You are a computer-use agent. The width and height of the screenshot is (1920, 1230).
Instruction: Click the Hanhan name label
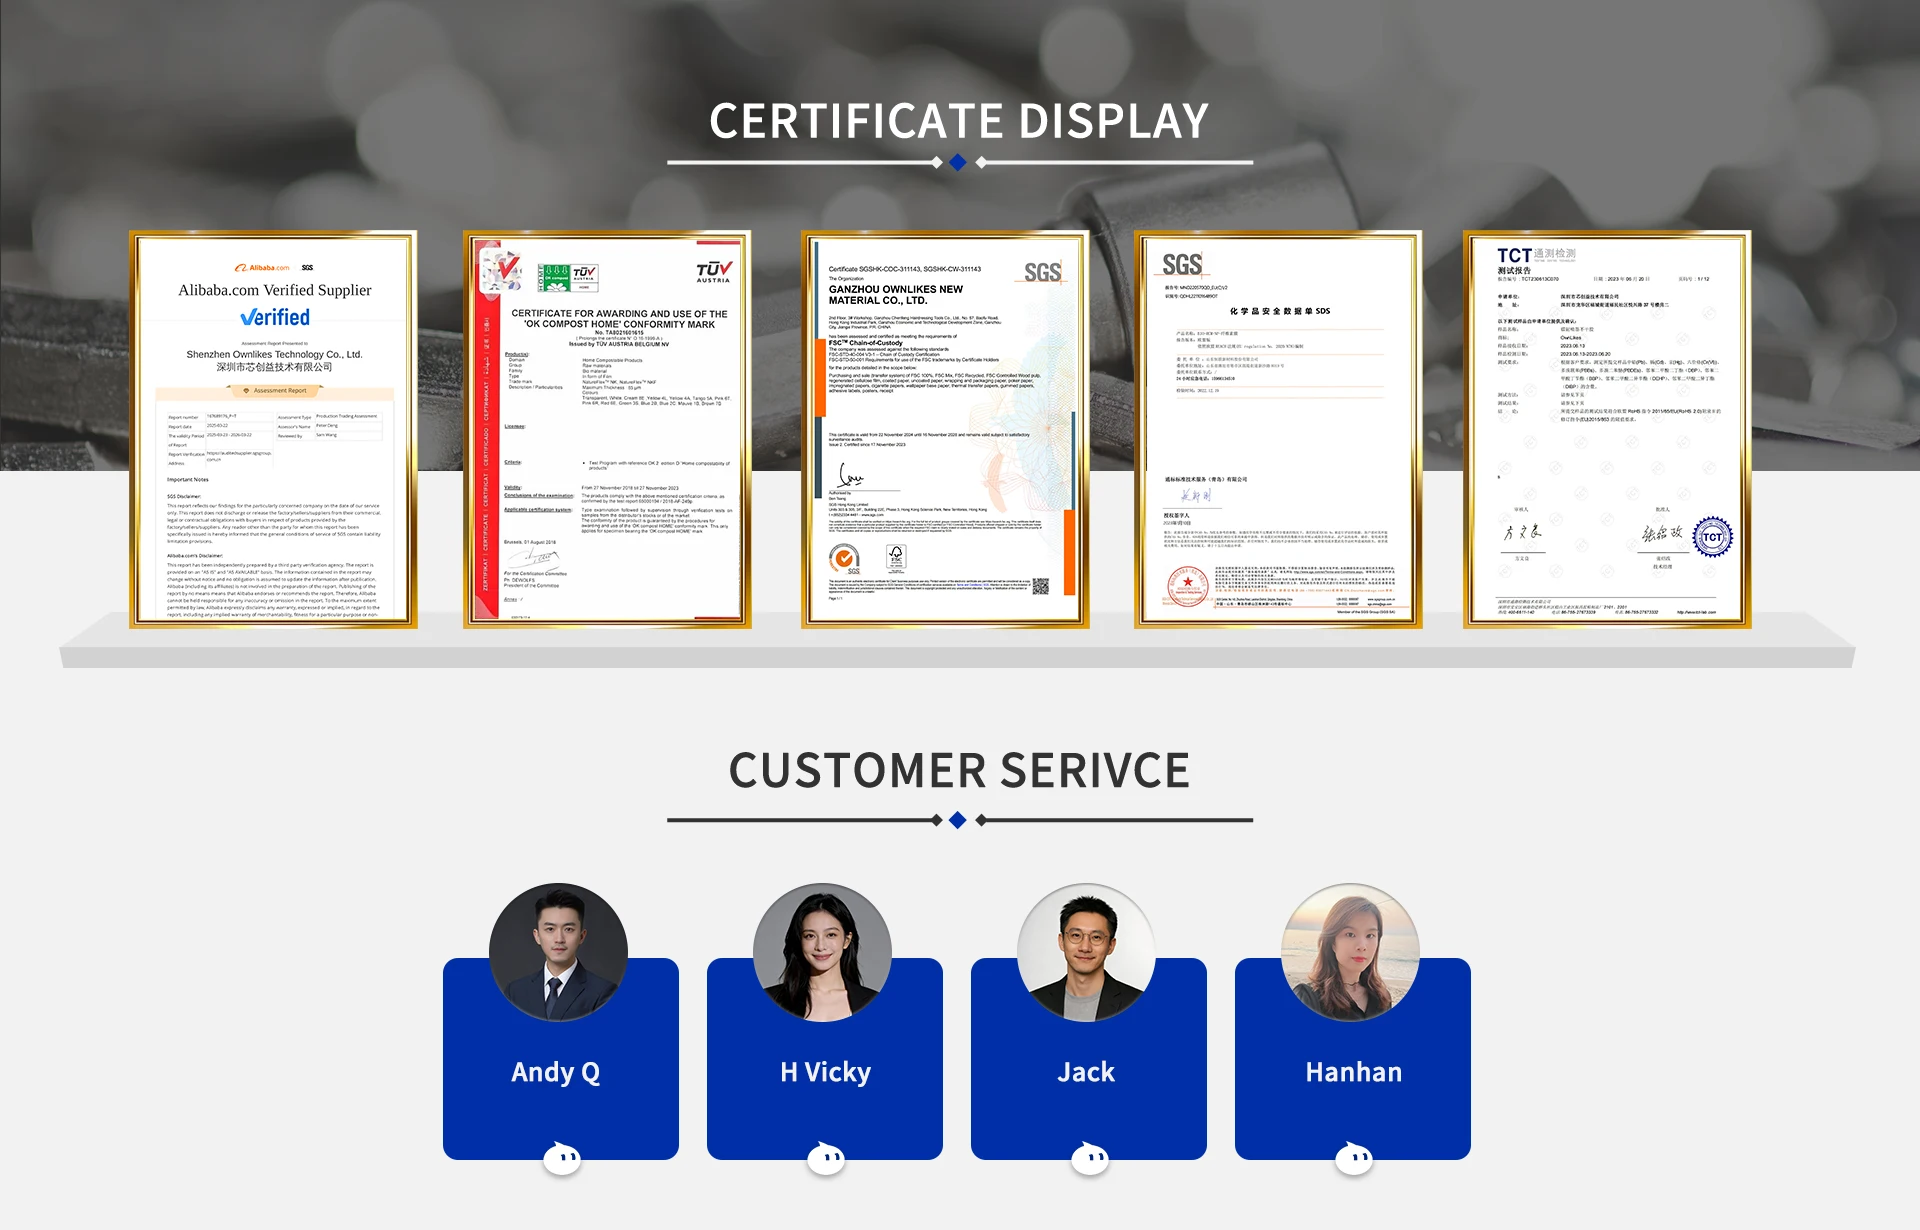1353,1072
